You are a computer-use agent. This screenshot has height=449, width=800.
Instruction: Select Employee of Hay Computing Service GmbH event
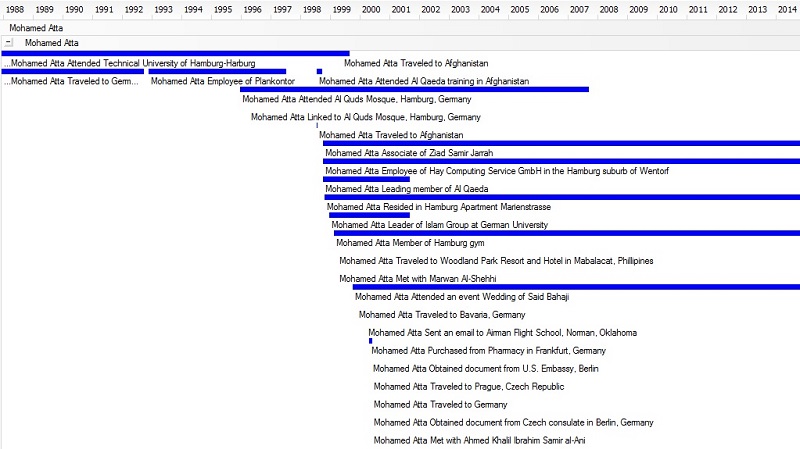click(497, 171)
